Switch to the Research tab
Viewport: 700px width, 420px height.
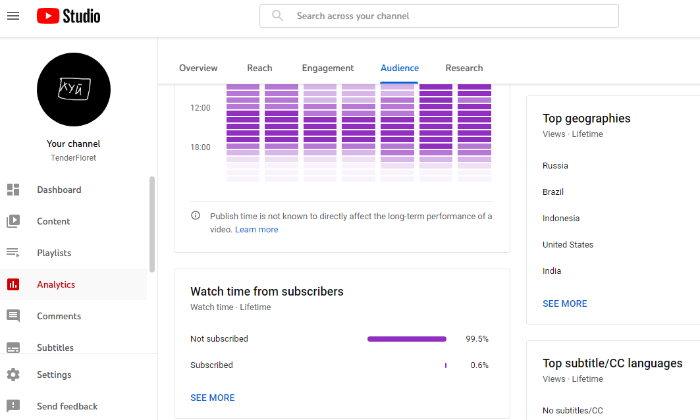coord(464,68)
